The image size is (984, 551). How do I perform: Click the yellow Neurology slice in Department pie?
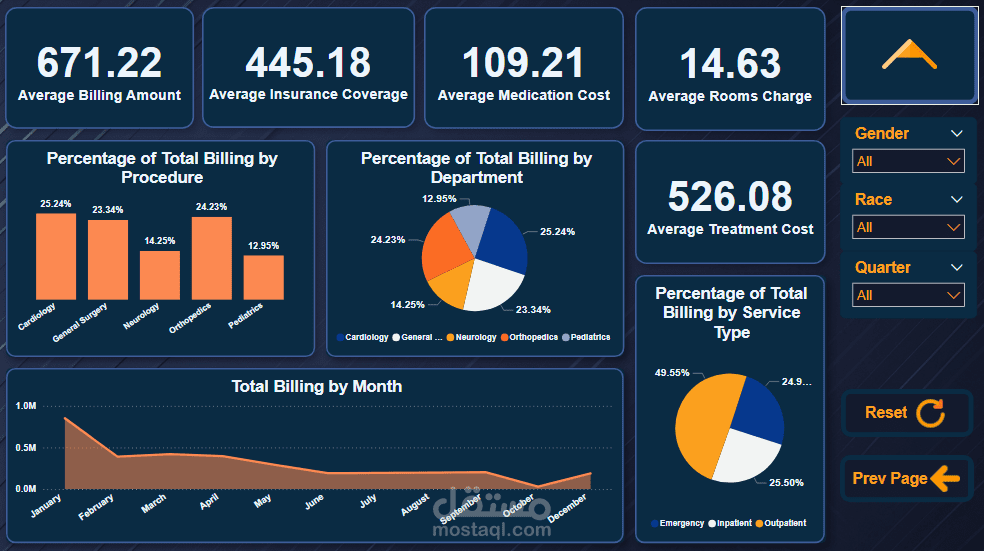pos(452,286)
